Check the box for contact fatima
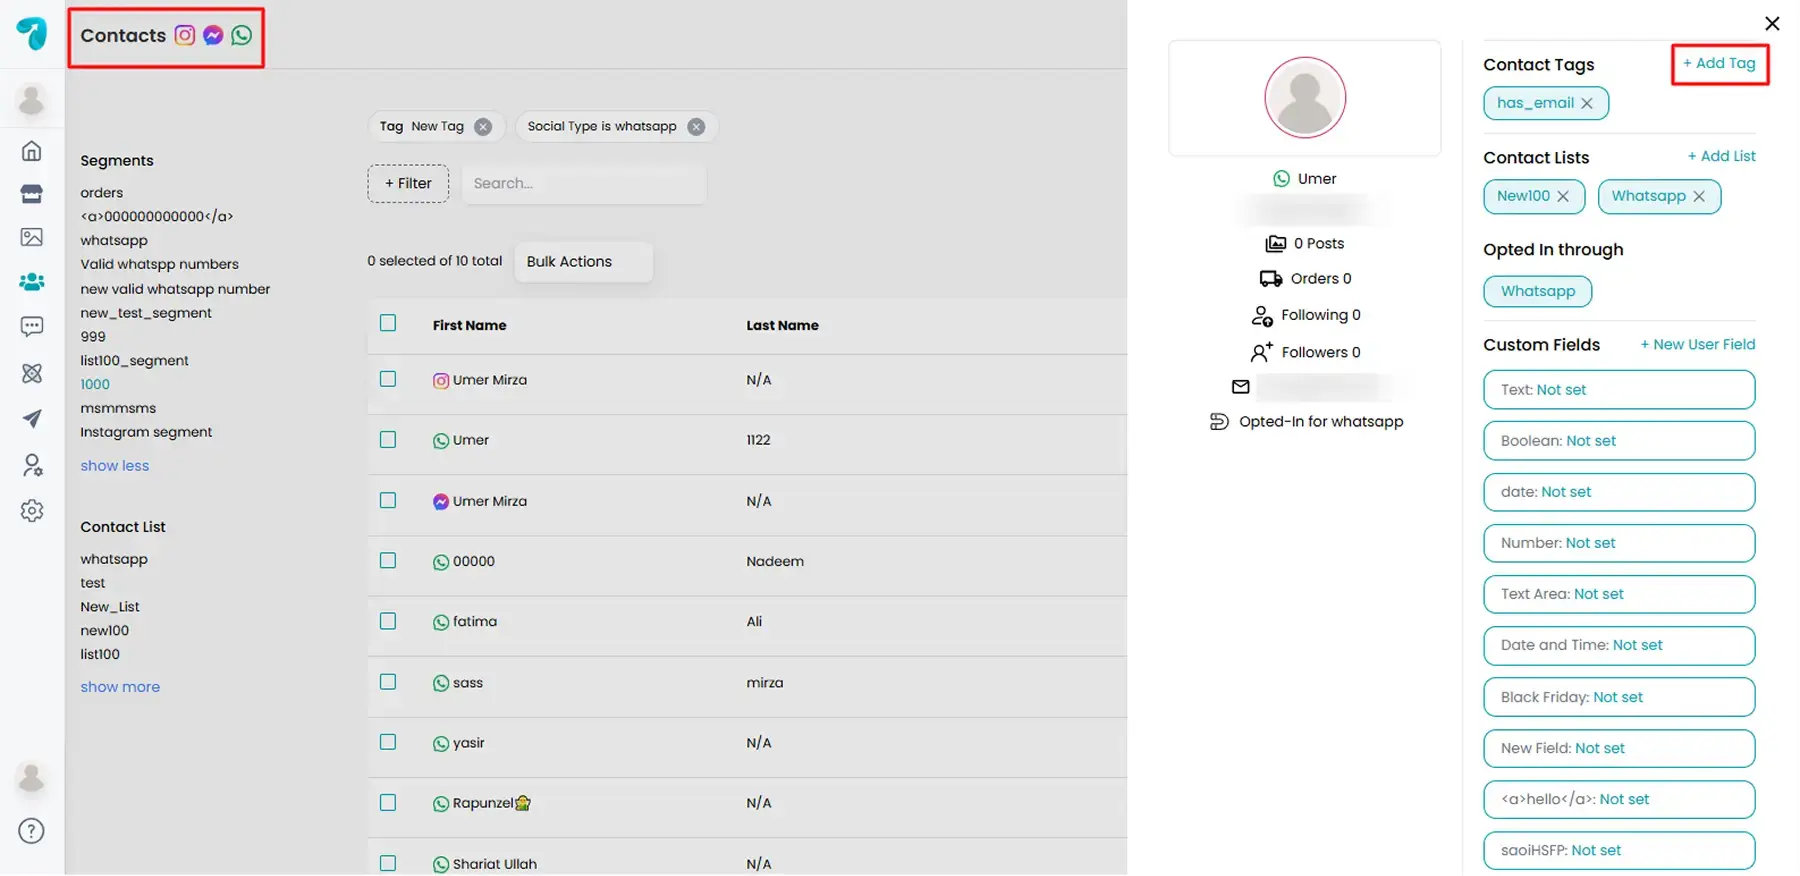Screen dimensions: 1800x876 [388, 621]
